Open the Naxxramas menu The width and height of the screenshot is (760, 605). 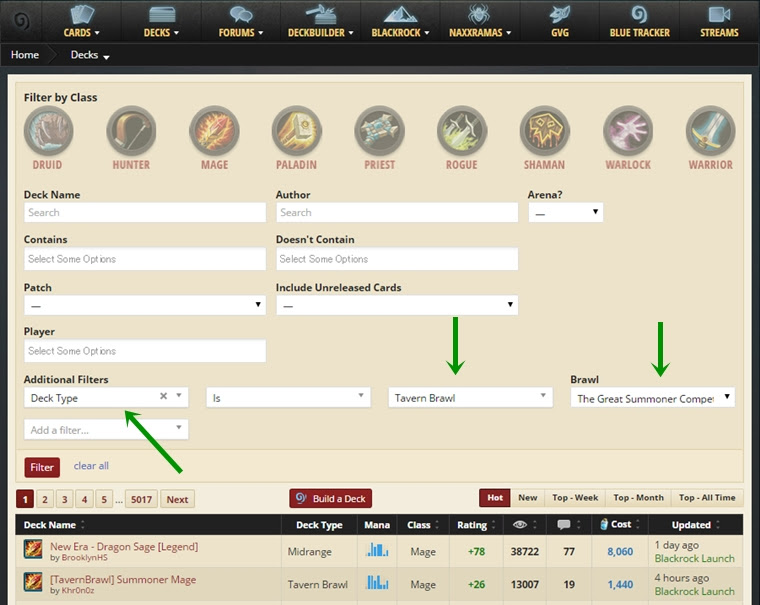(480, 32)
